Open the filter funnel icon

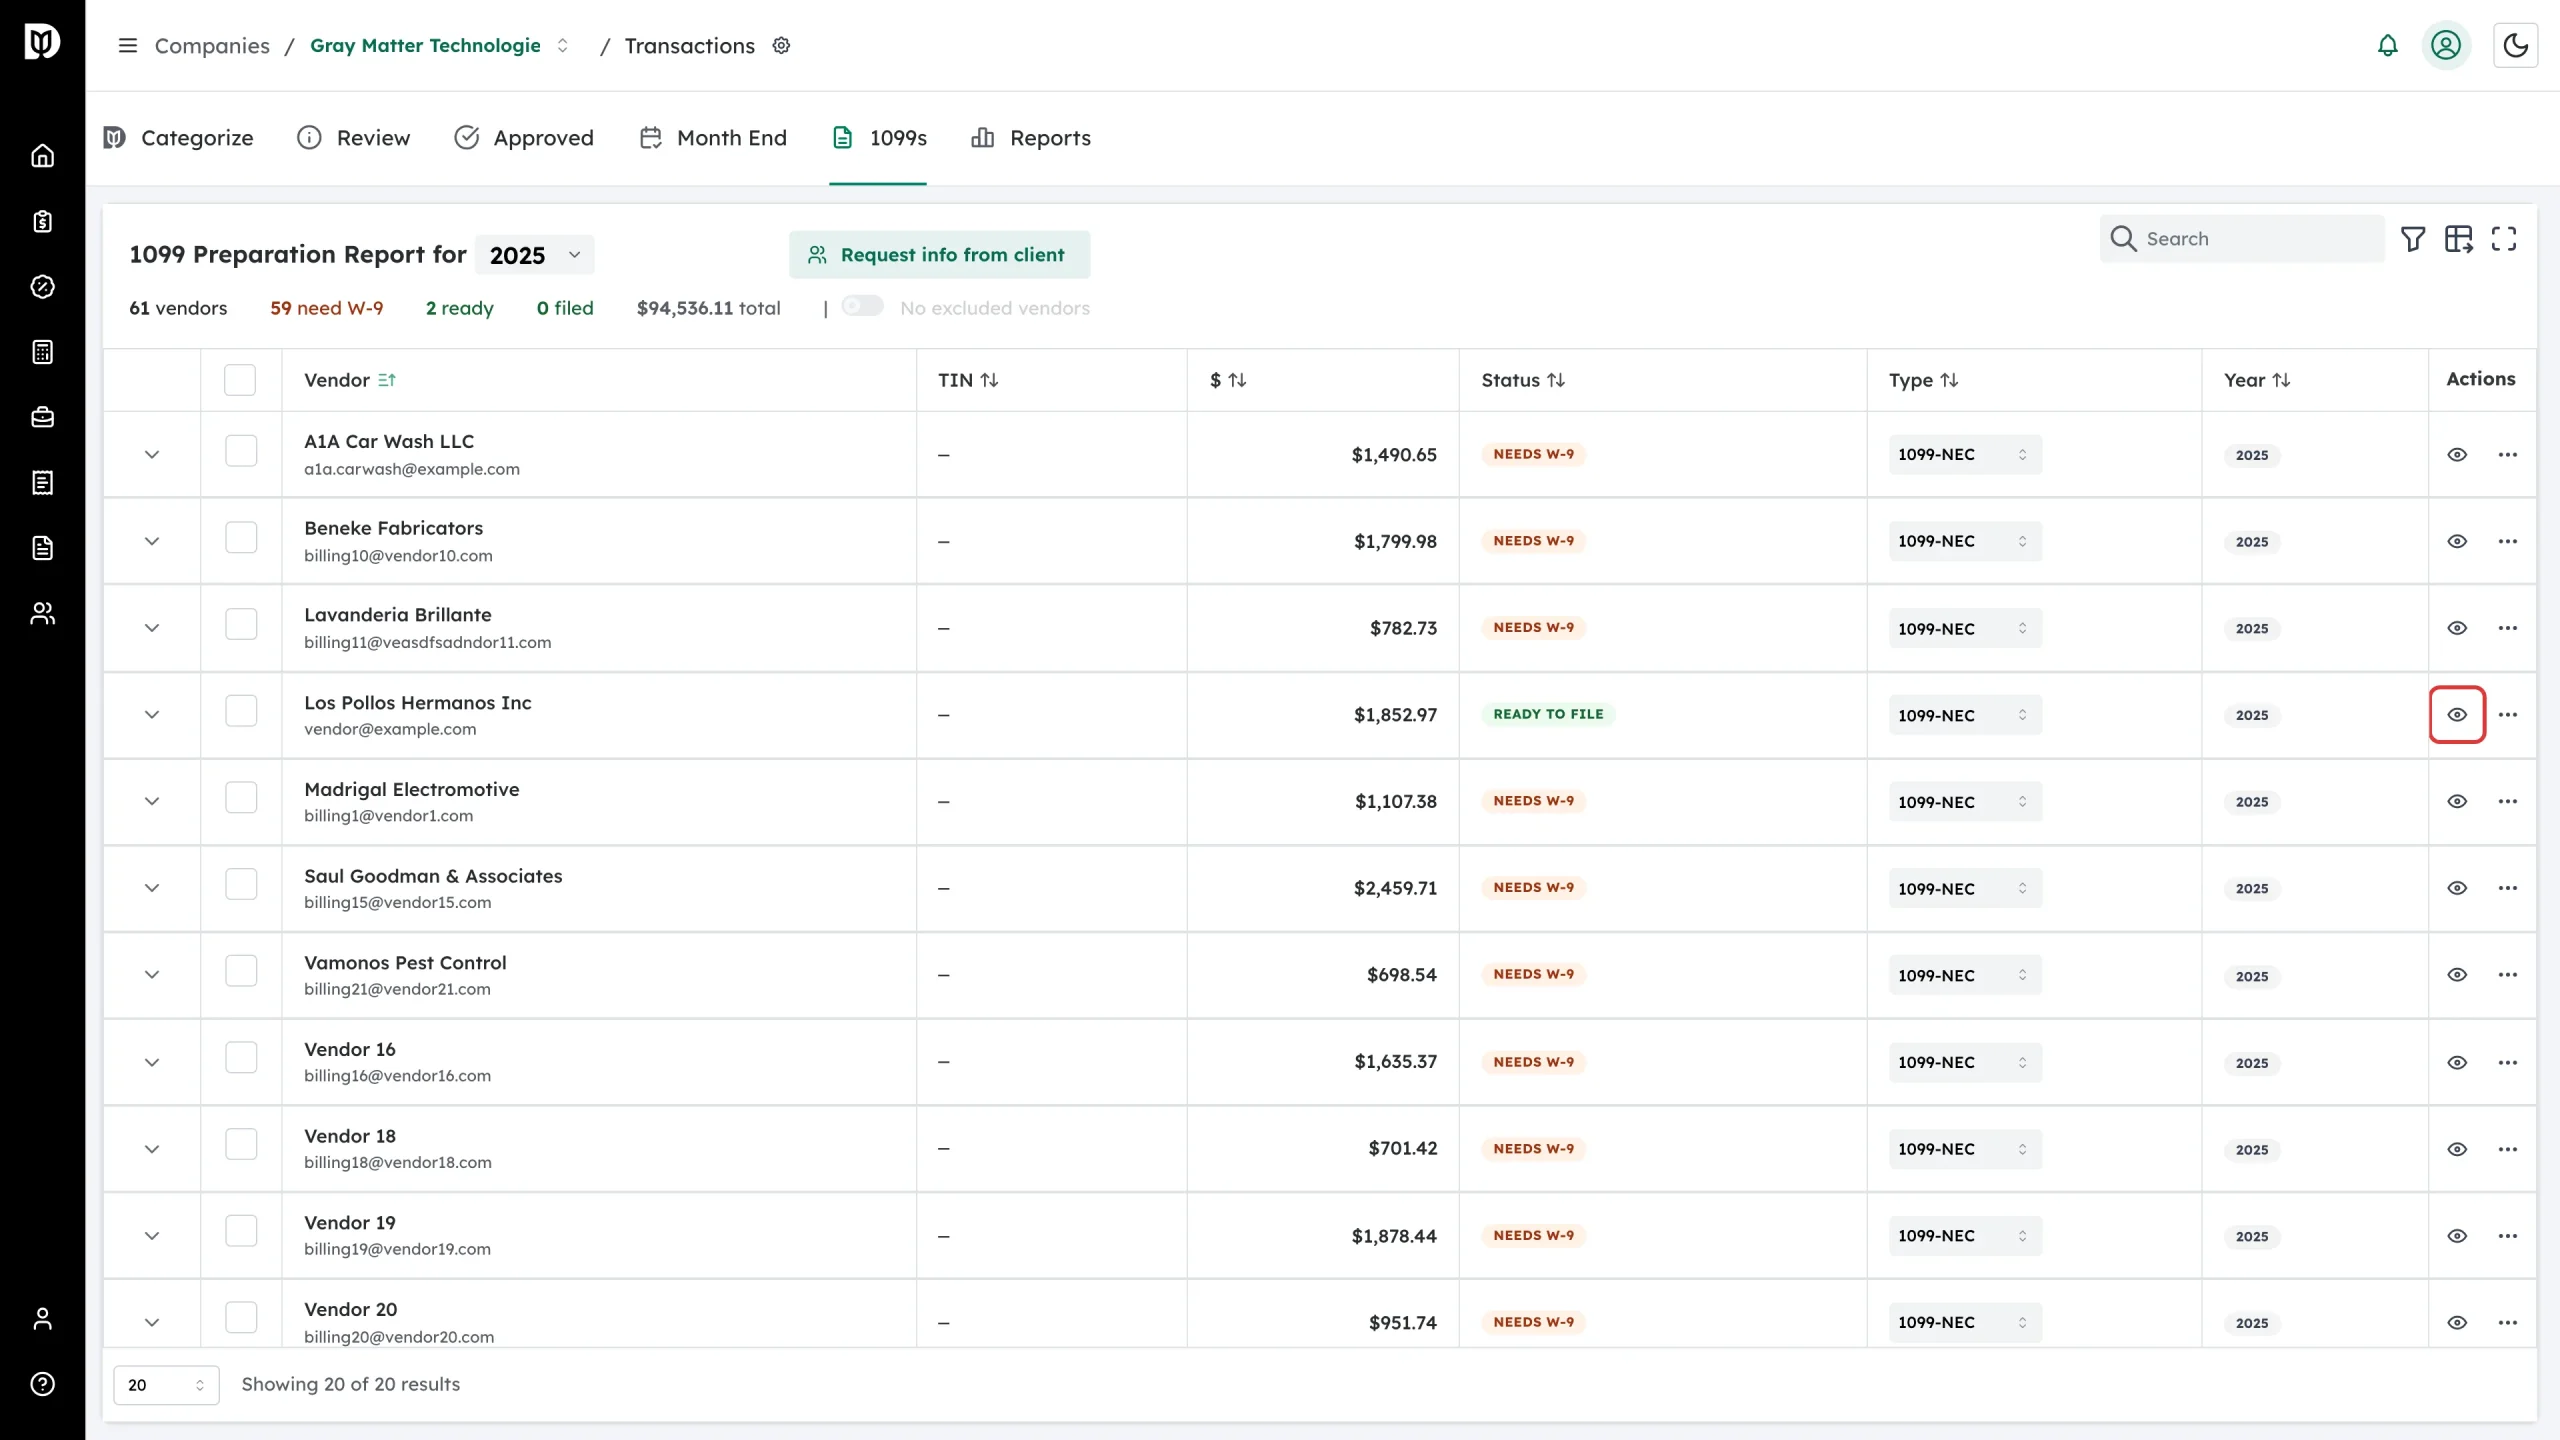(2413, 239)
